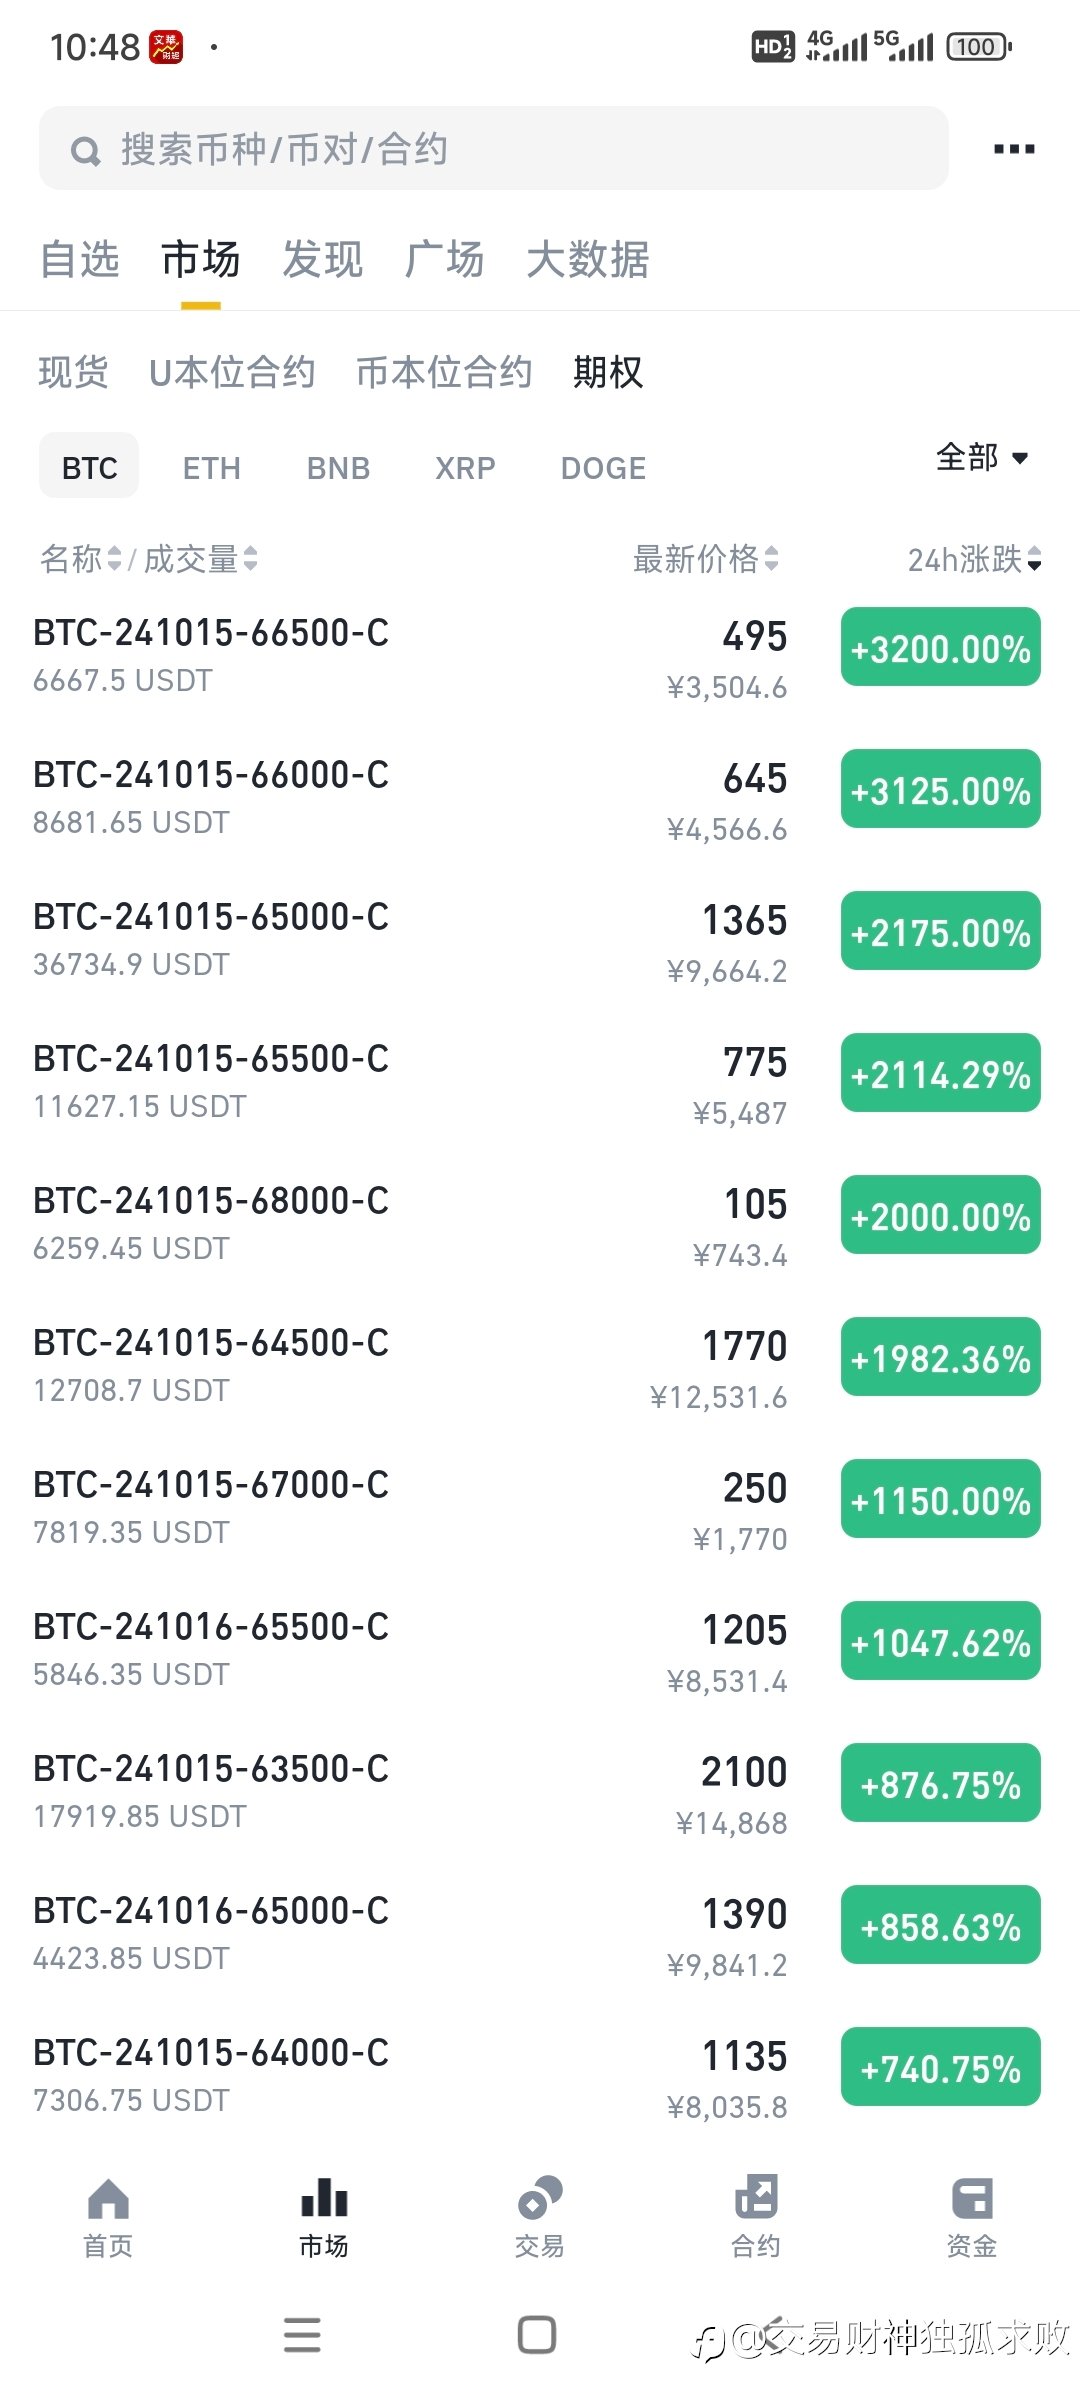Viewport: 1080px width, 2400px height.
Task: Toggle sort by 最新价格 latest price
Action: 706,558
